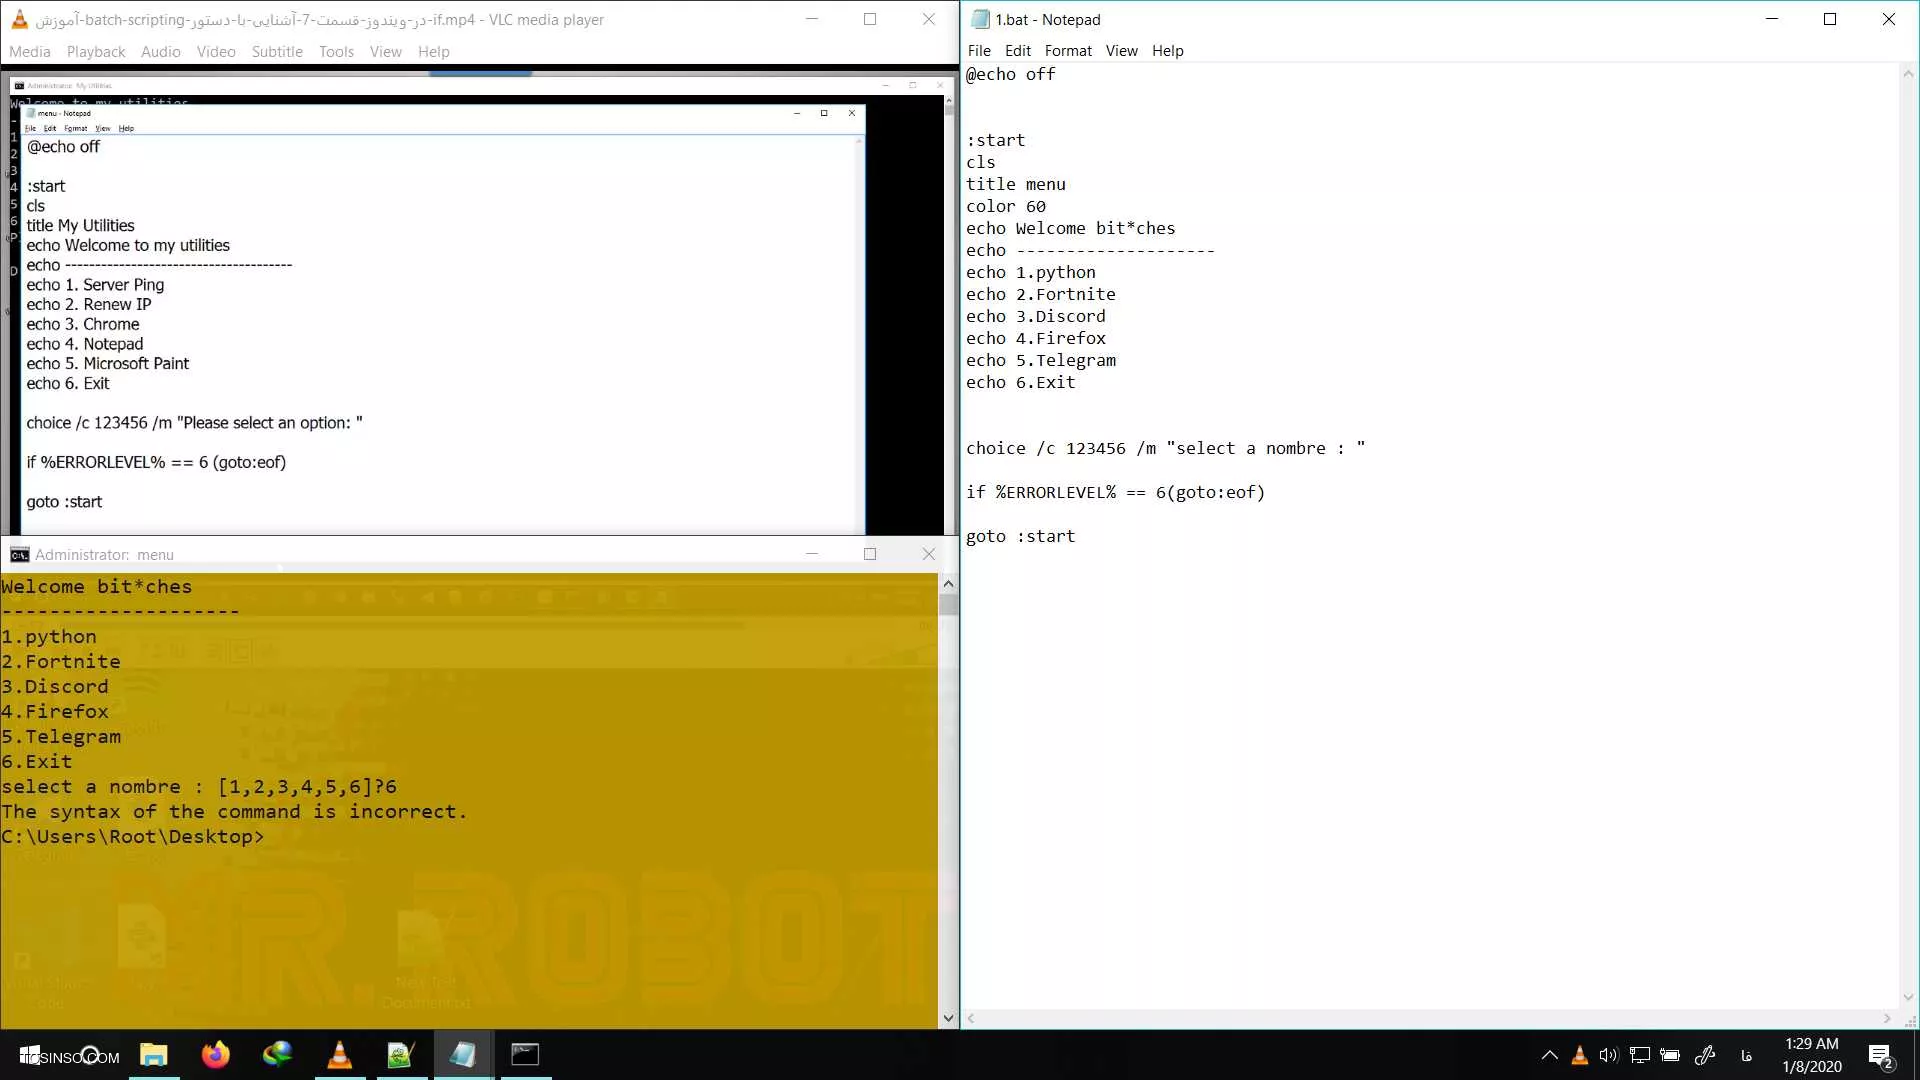Open battery status tray icon
The height and width of the screenshot is (1080, 1920).
click(1670, 1055)
